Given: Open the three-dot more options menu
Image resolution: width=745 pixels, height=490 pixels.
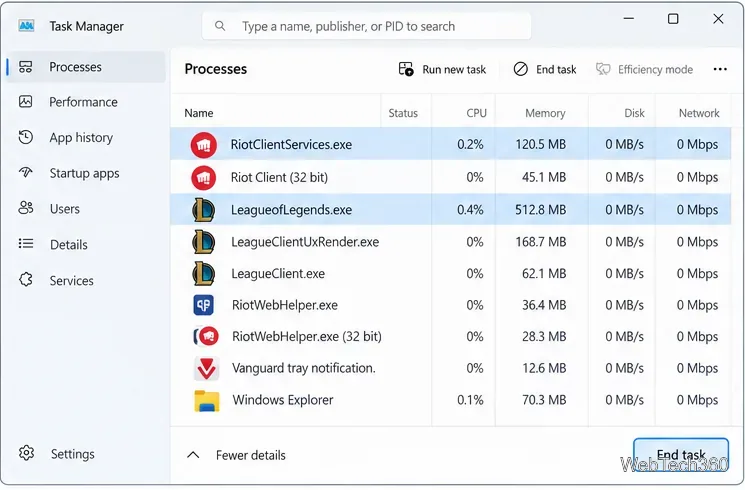Looking at the screenshot, I should click(x=720, y=69).
